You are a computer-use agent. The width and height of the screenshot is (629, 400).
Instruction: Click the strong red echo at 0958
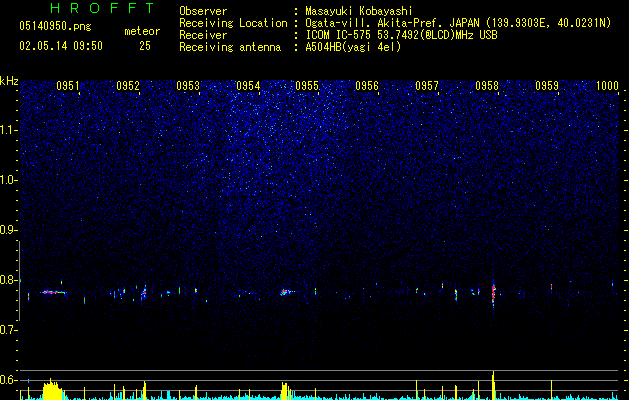pyautogui.click(x=494, y=294)
